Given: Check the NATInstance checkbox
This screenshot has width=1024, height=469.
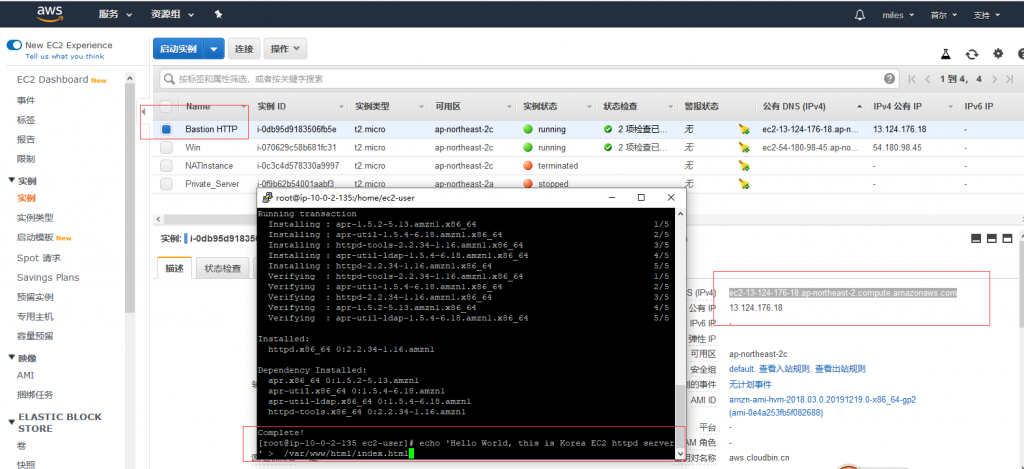Looking at the screenshot, I should [166, 166].
